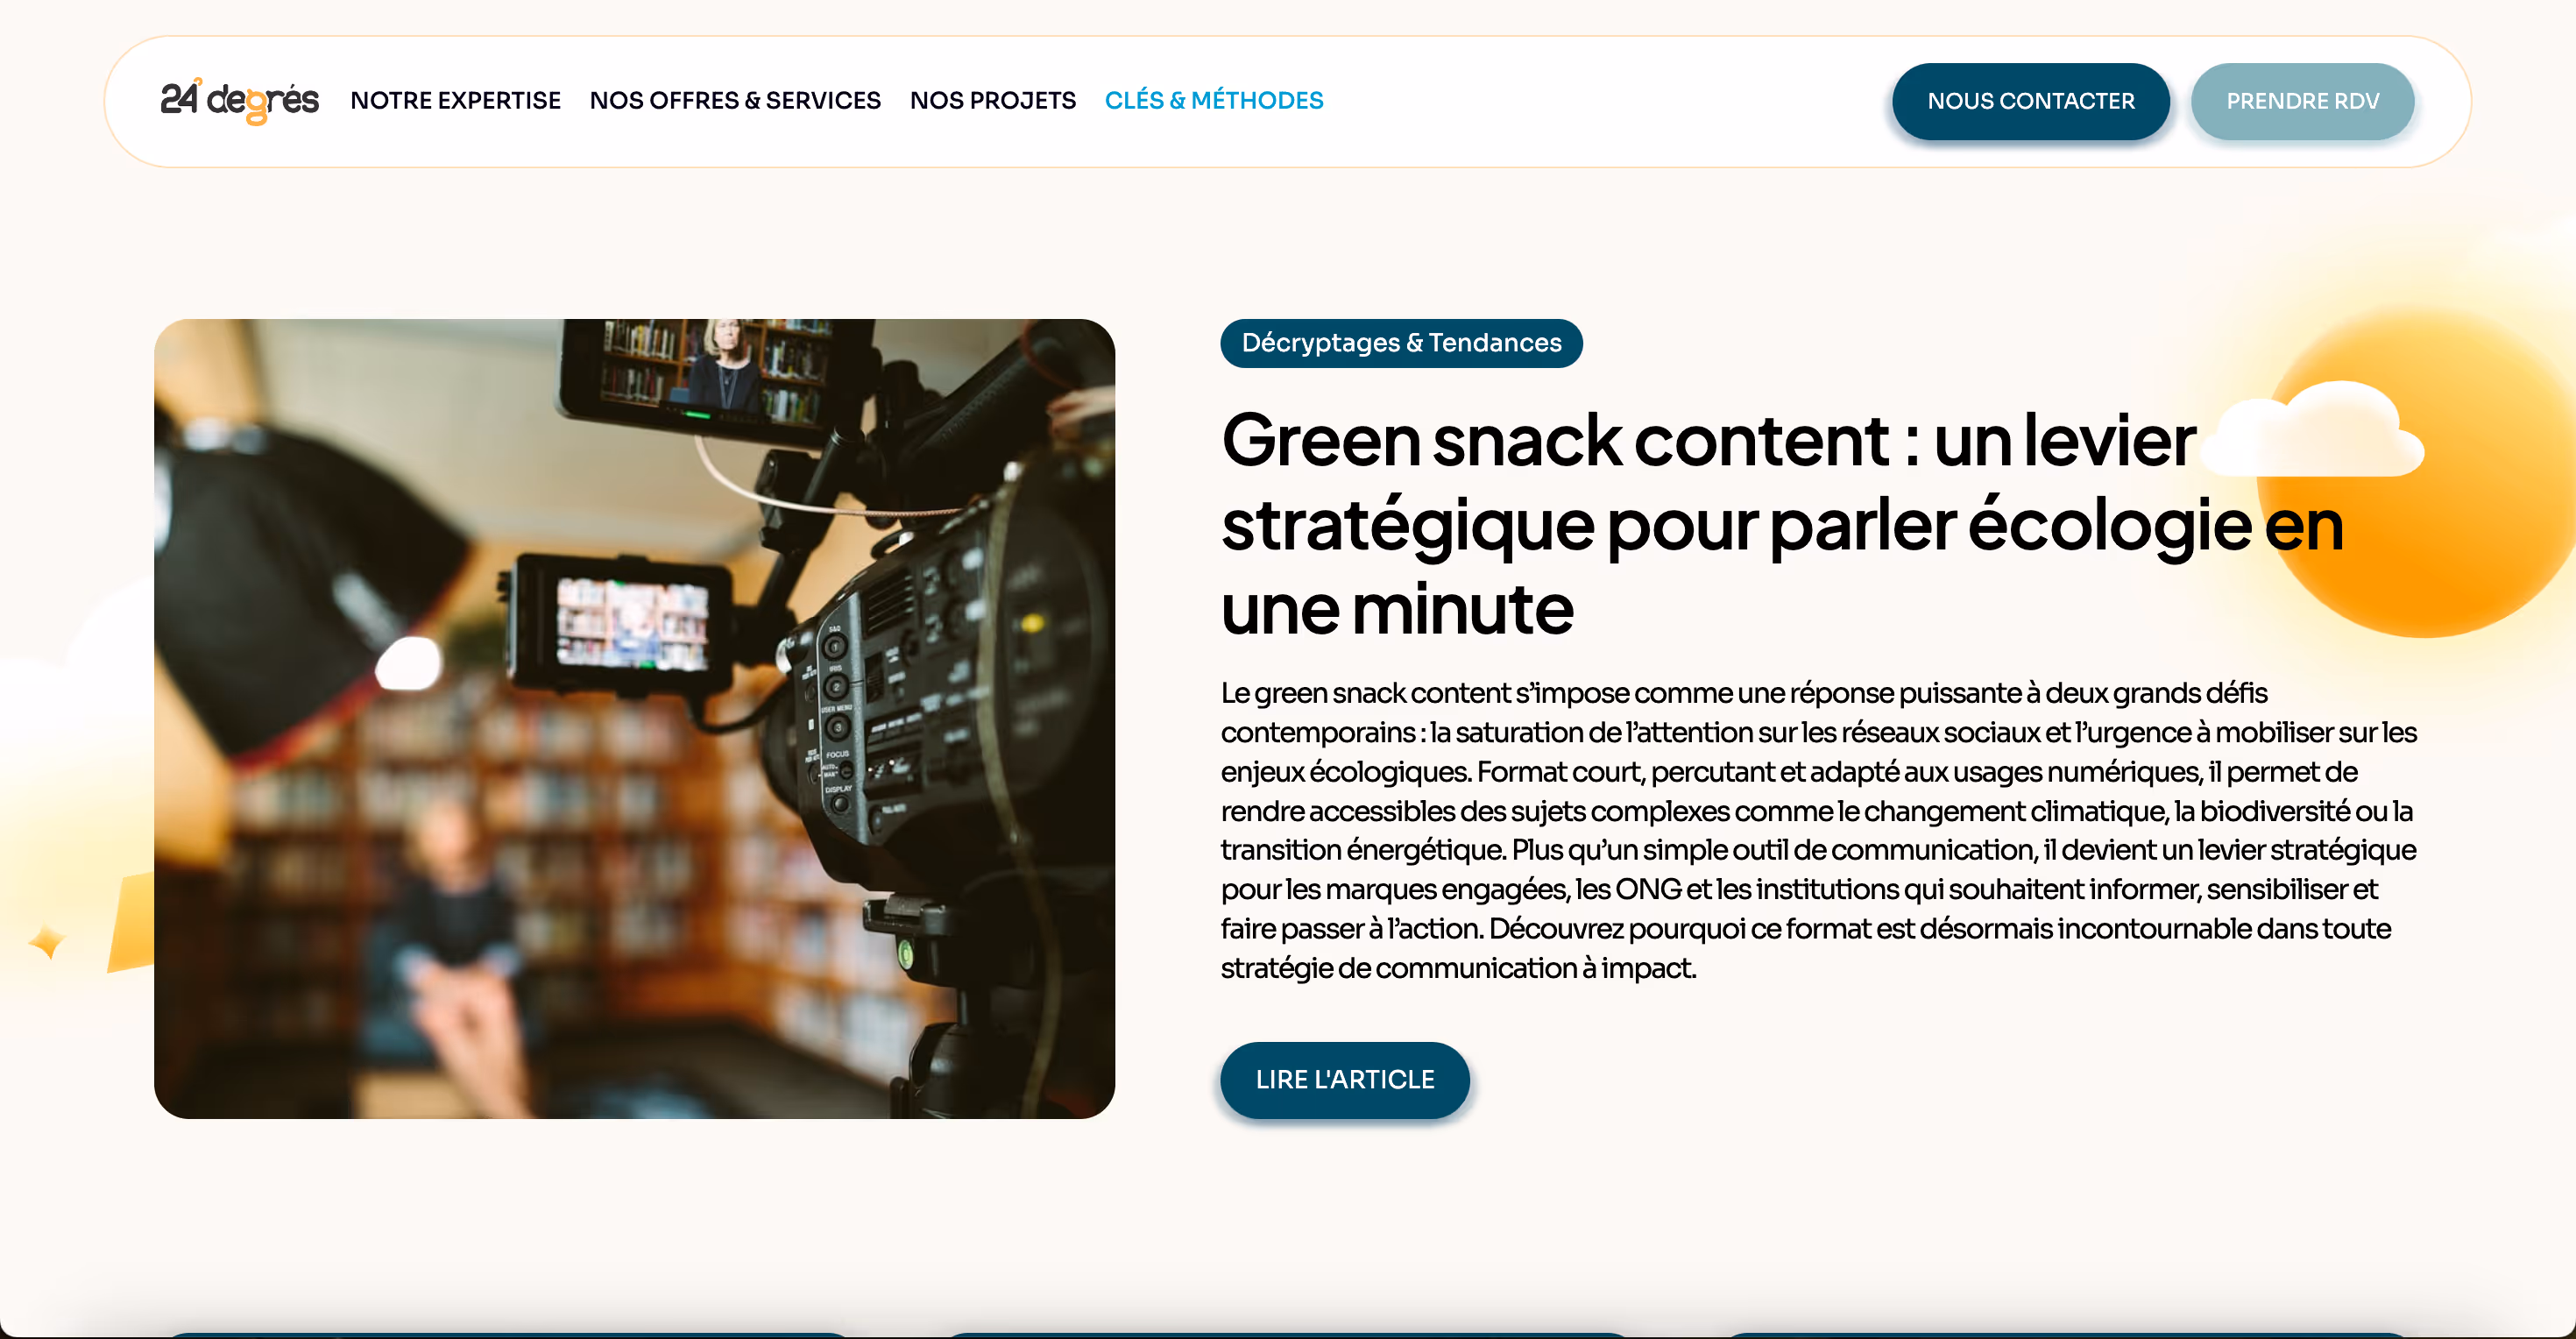This screenshot has width=2576, height=1339.
Task: Go to Nos Projets page
Action: coord(992,101)
